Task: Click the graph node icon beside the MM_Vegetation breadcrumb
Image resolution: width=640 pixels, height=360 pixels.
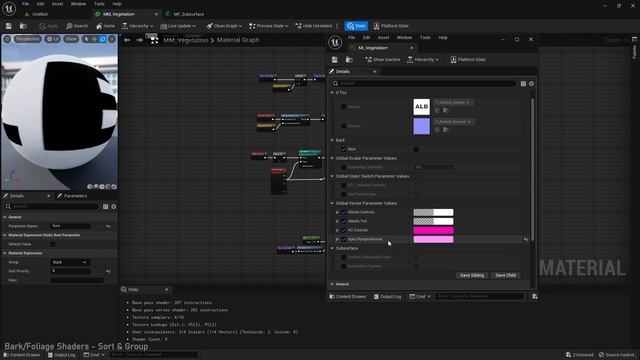Action: (x=154, y=40)
